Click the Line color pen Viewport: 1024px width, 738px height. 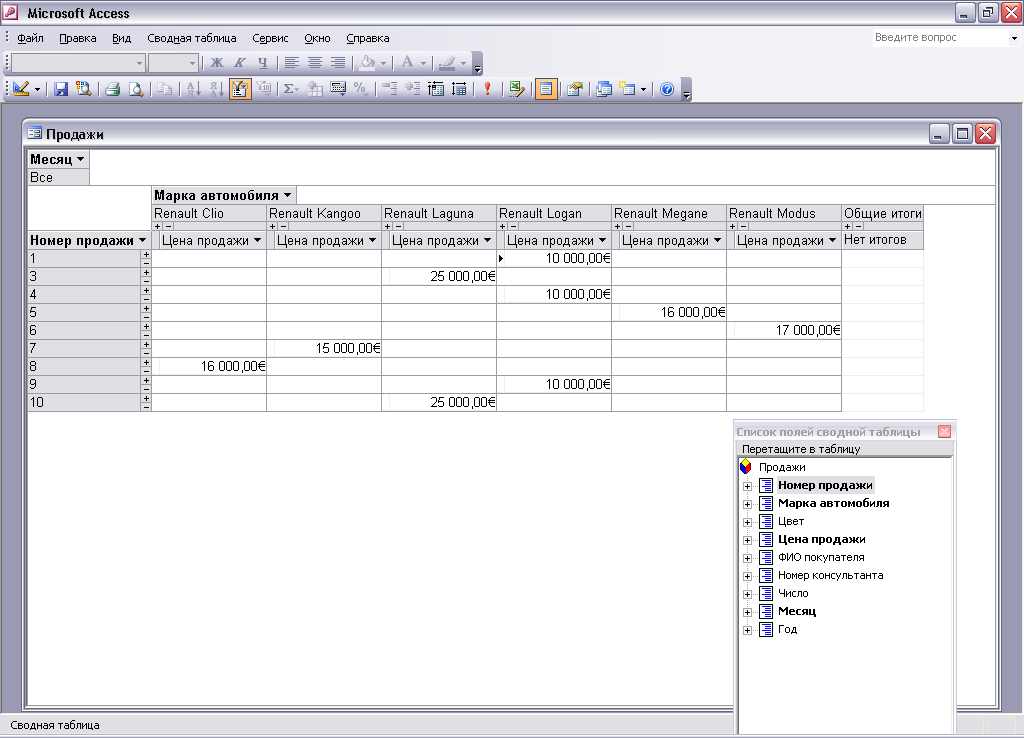(x=447, y=63)
